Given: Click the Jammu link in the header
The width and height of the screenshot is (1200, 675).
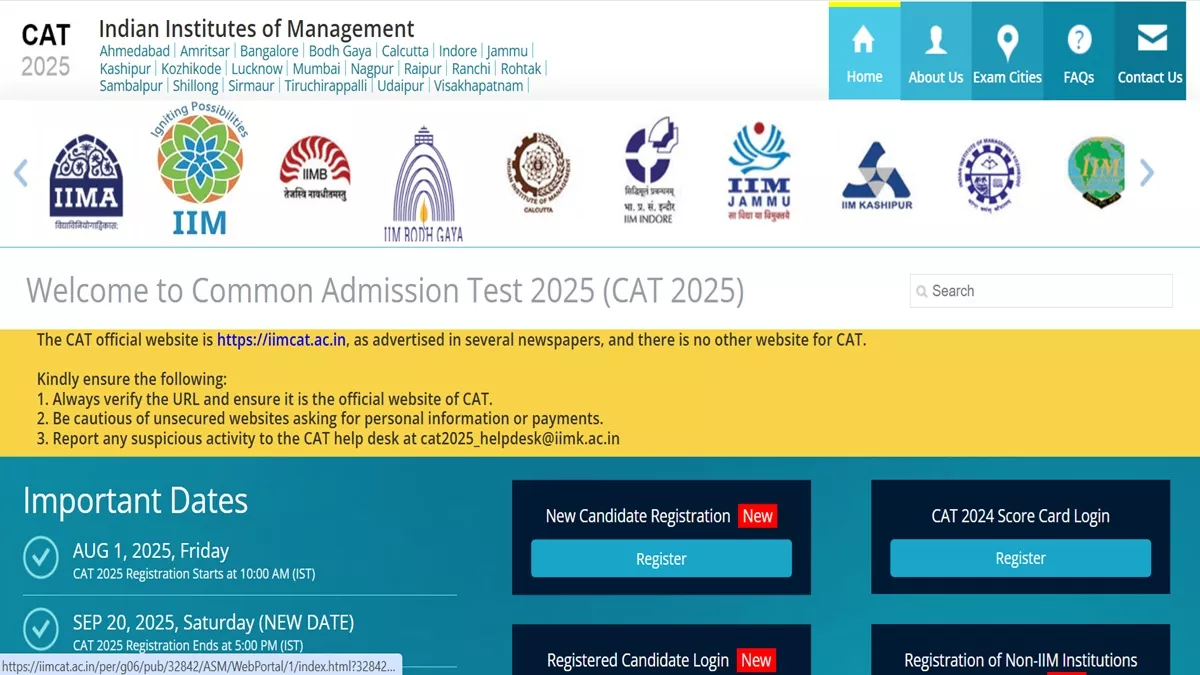Looking at the screenshot, I should 507,51.
